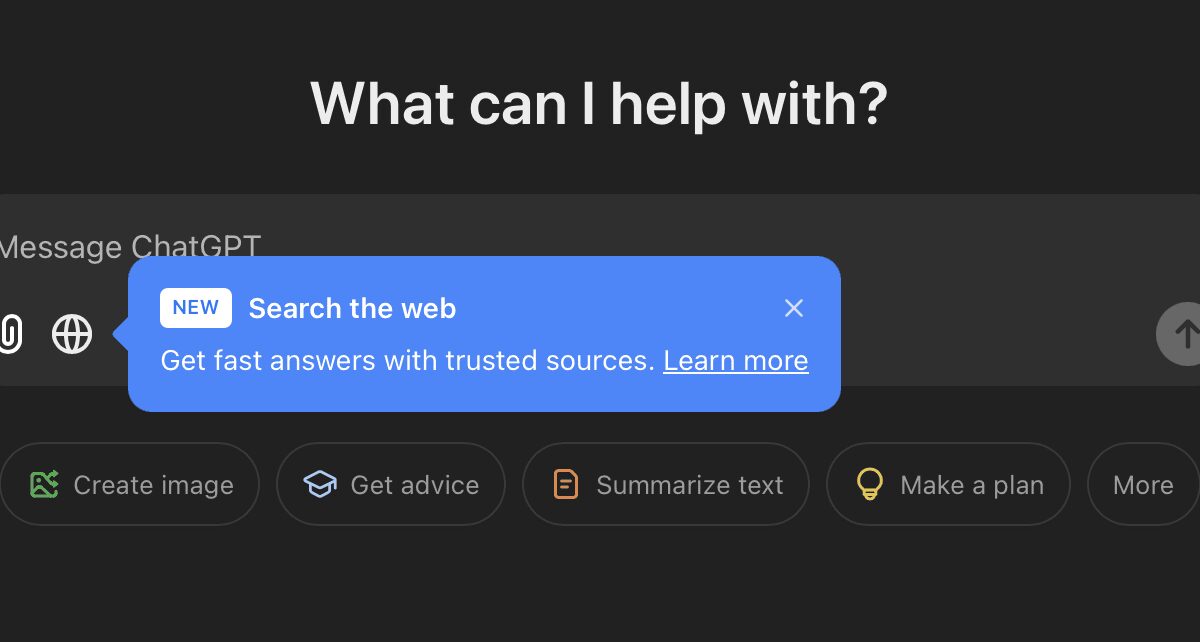Screen dimensions: 1200x642
Task: Select the Make a plan suggestion
Action: [x=948, y=484]
